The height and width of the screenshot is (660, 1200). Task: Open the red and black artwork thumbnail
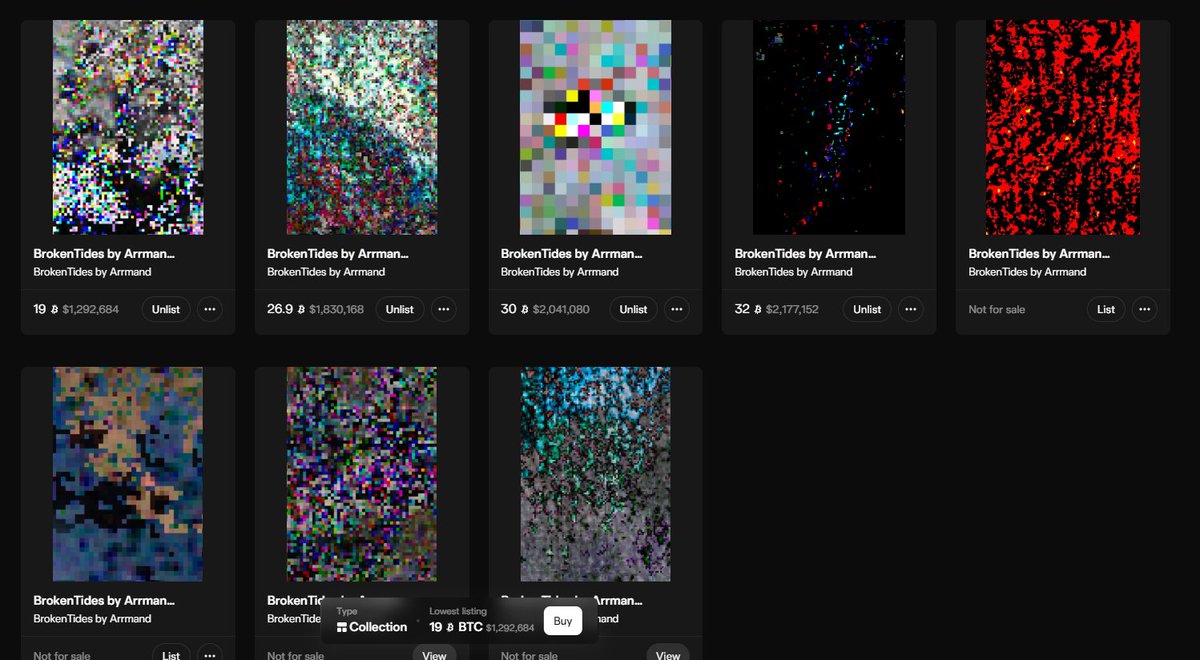(x=1063, y=127)
